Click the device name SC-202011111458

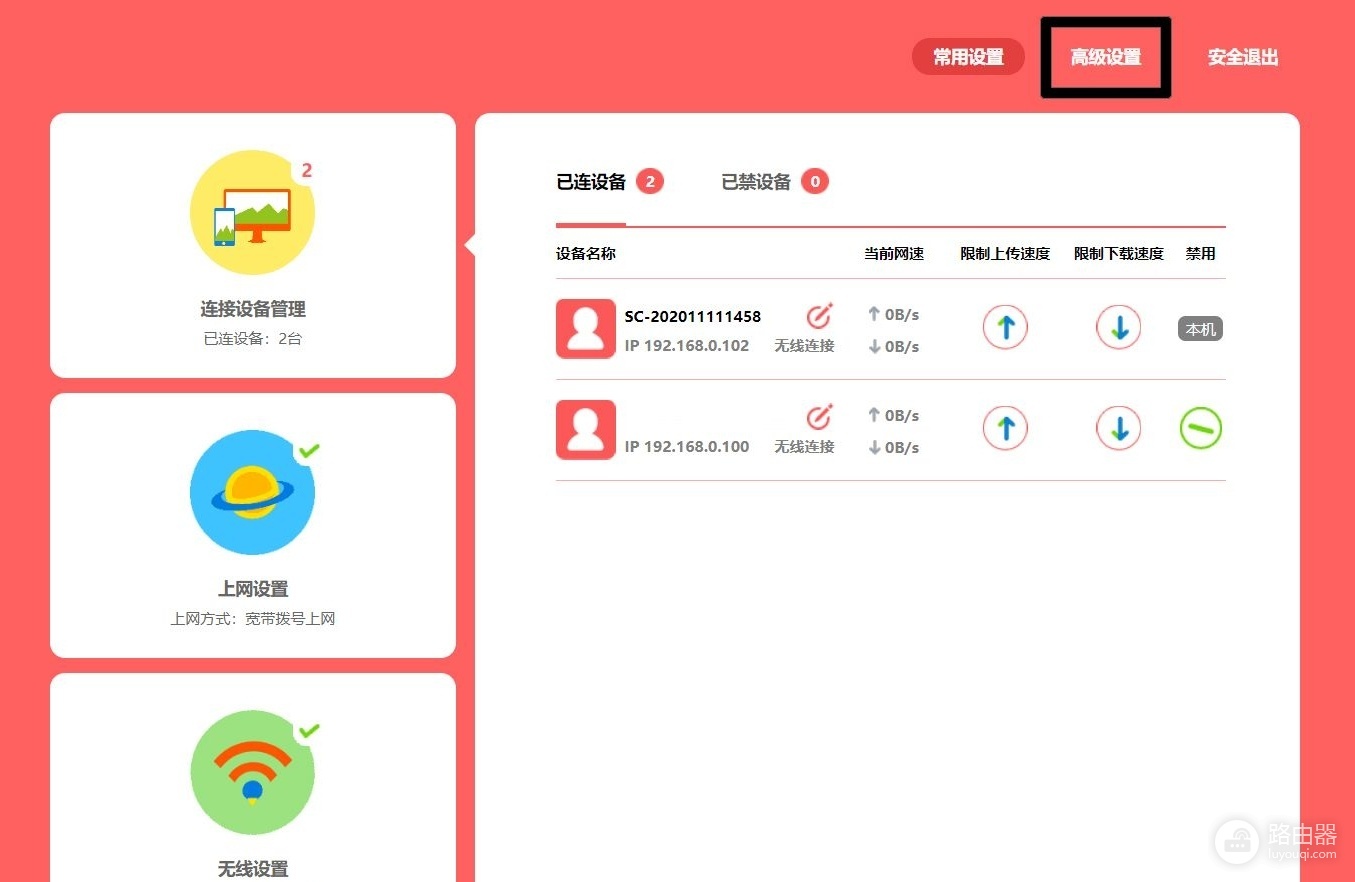[x=693, y=316]
